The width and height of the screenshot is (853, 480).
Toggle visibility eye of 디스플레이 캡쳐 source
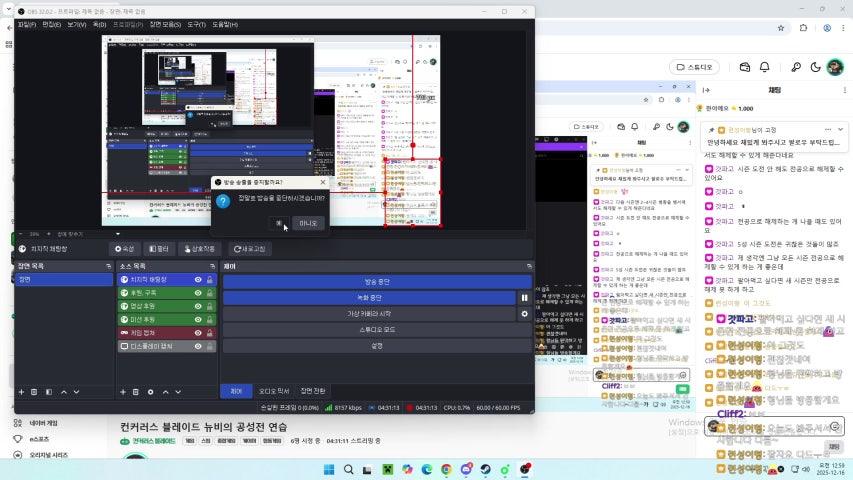coord(198,346)
